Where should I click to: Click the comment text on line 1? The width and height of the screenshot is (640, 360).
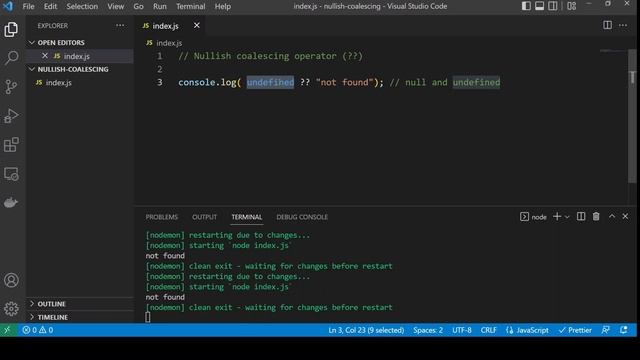tap(270, 56)
